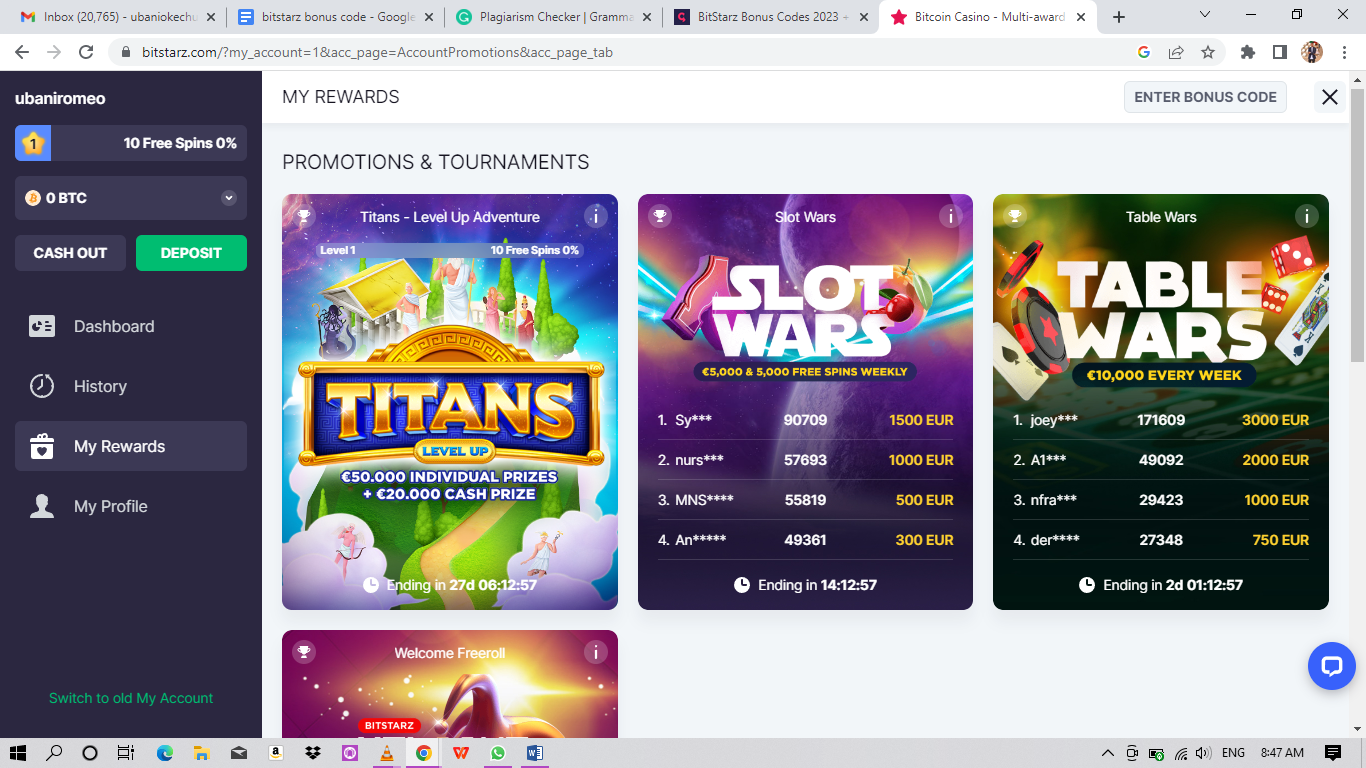Open VLC from the taskbar

pyautogui.click(x=387, y=753)
